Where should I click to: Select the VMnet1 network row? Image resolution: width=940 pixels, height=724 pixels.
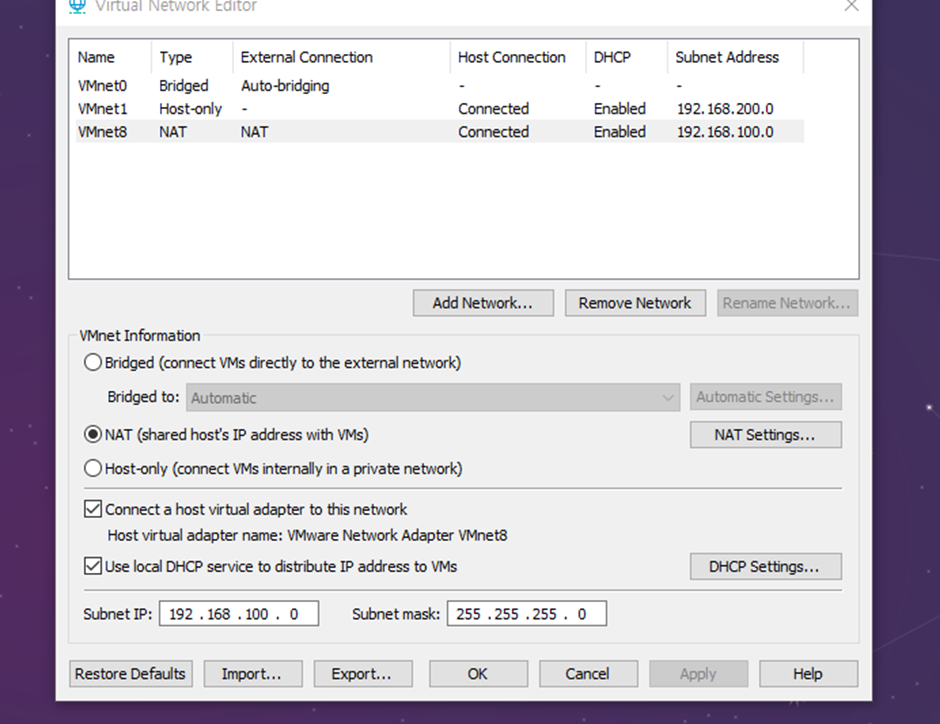point(440,108)
